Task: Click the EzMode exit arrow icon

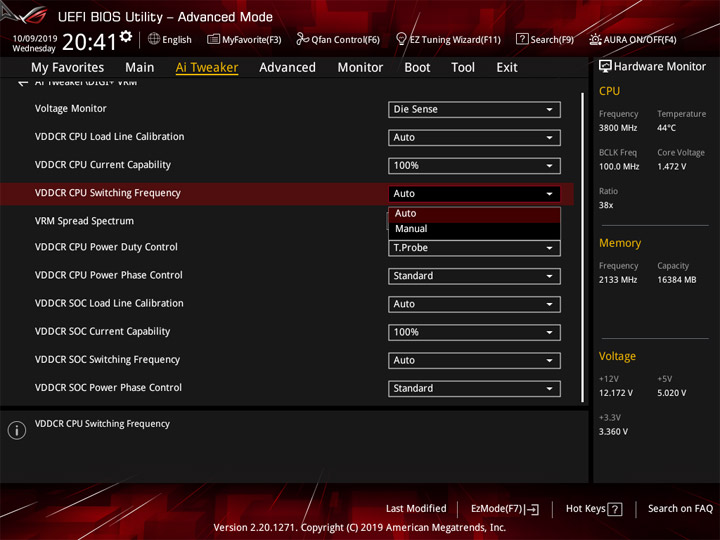Action: pyautogui.click(x=533, y=509)
